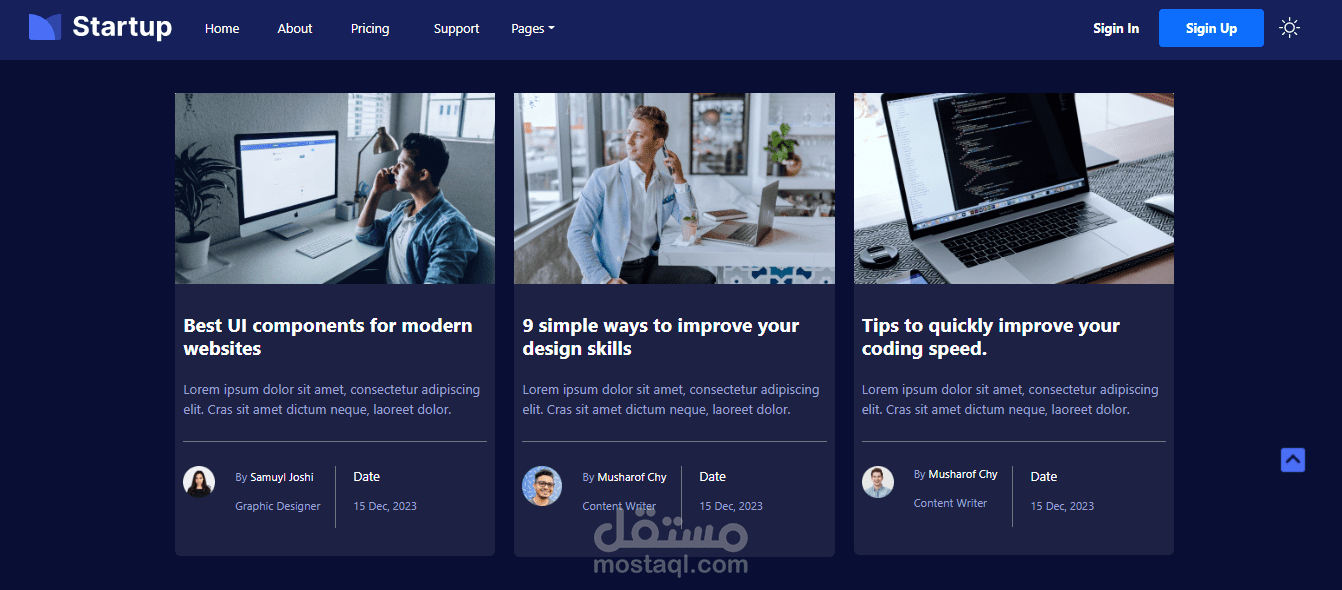The image size is (1342, 590).
Task: Open the 'Best UI components for modern websites' article
Action: (328, 337)
